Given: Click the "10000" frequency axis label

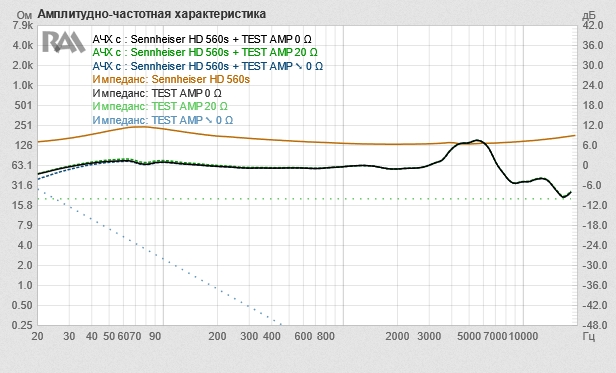Looking at the screenshot, I should (523, 336).
